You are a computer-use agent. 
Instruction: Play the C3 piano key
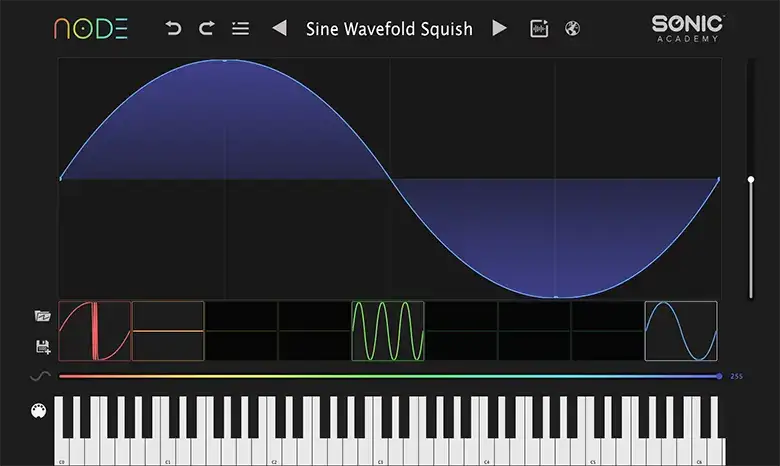pyautogui.click(x=380, y=452)
